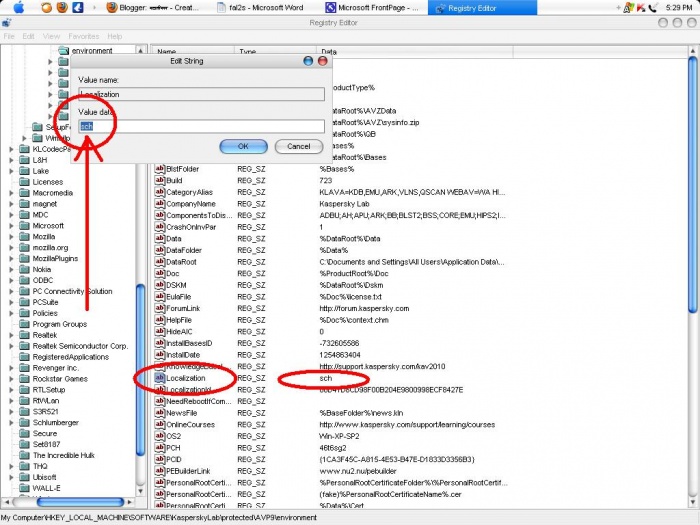Viewport: 700px width, 525px height.
Task: Switch to Microsoft FrontPage taskbar window
Action: pyautogui.click(x=372, y=8)
